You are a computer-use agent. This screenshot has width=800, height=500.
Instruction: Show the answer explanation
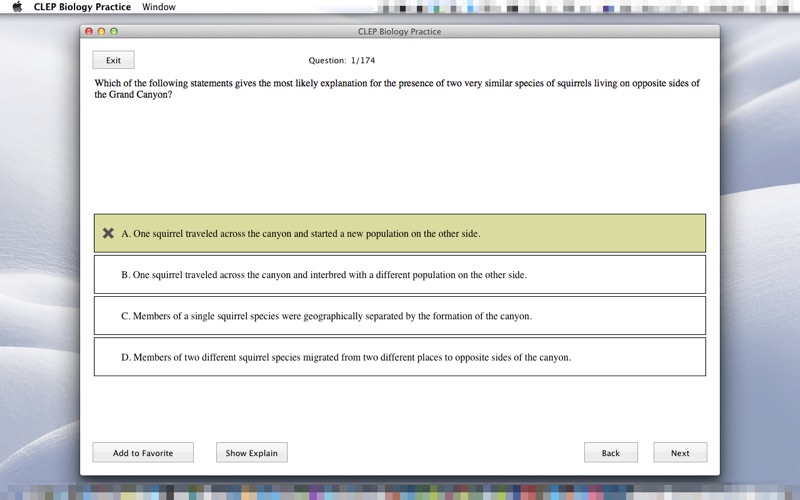[x=252, y=453]
